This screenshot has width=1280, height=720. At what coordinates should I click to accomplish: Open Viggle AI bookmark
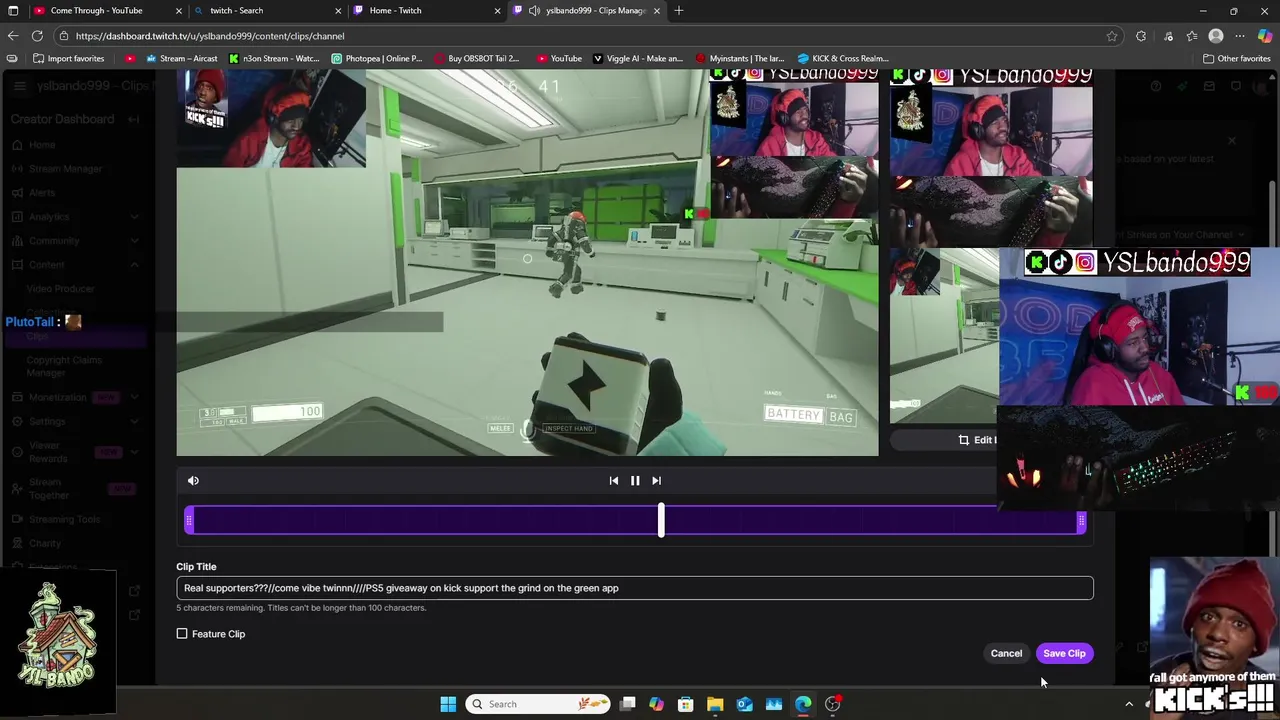(638, 58)
